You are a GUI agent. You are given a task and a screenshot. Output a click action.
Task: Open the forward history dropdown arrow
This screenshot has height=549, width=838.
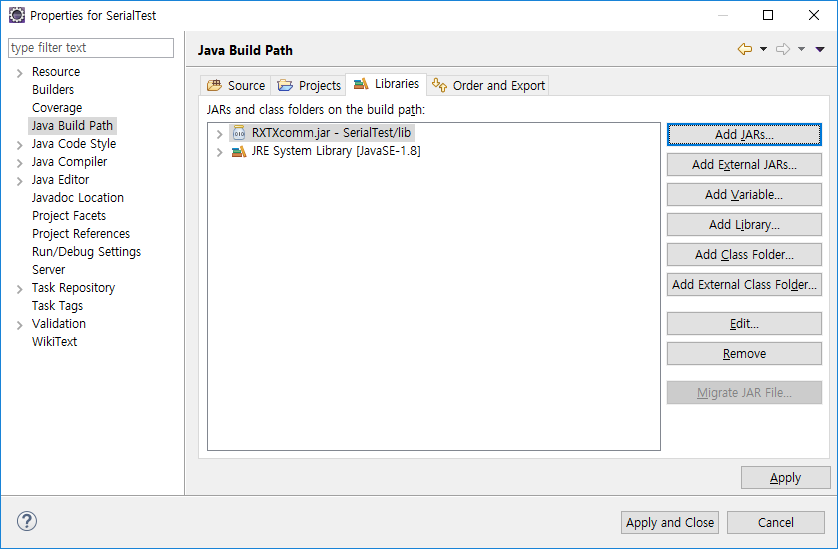[x=801, y=49]
